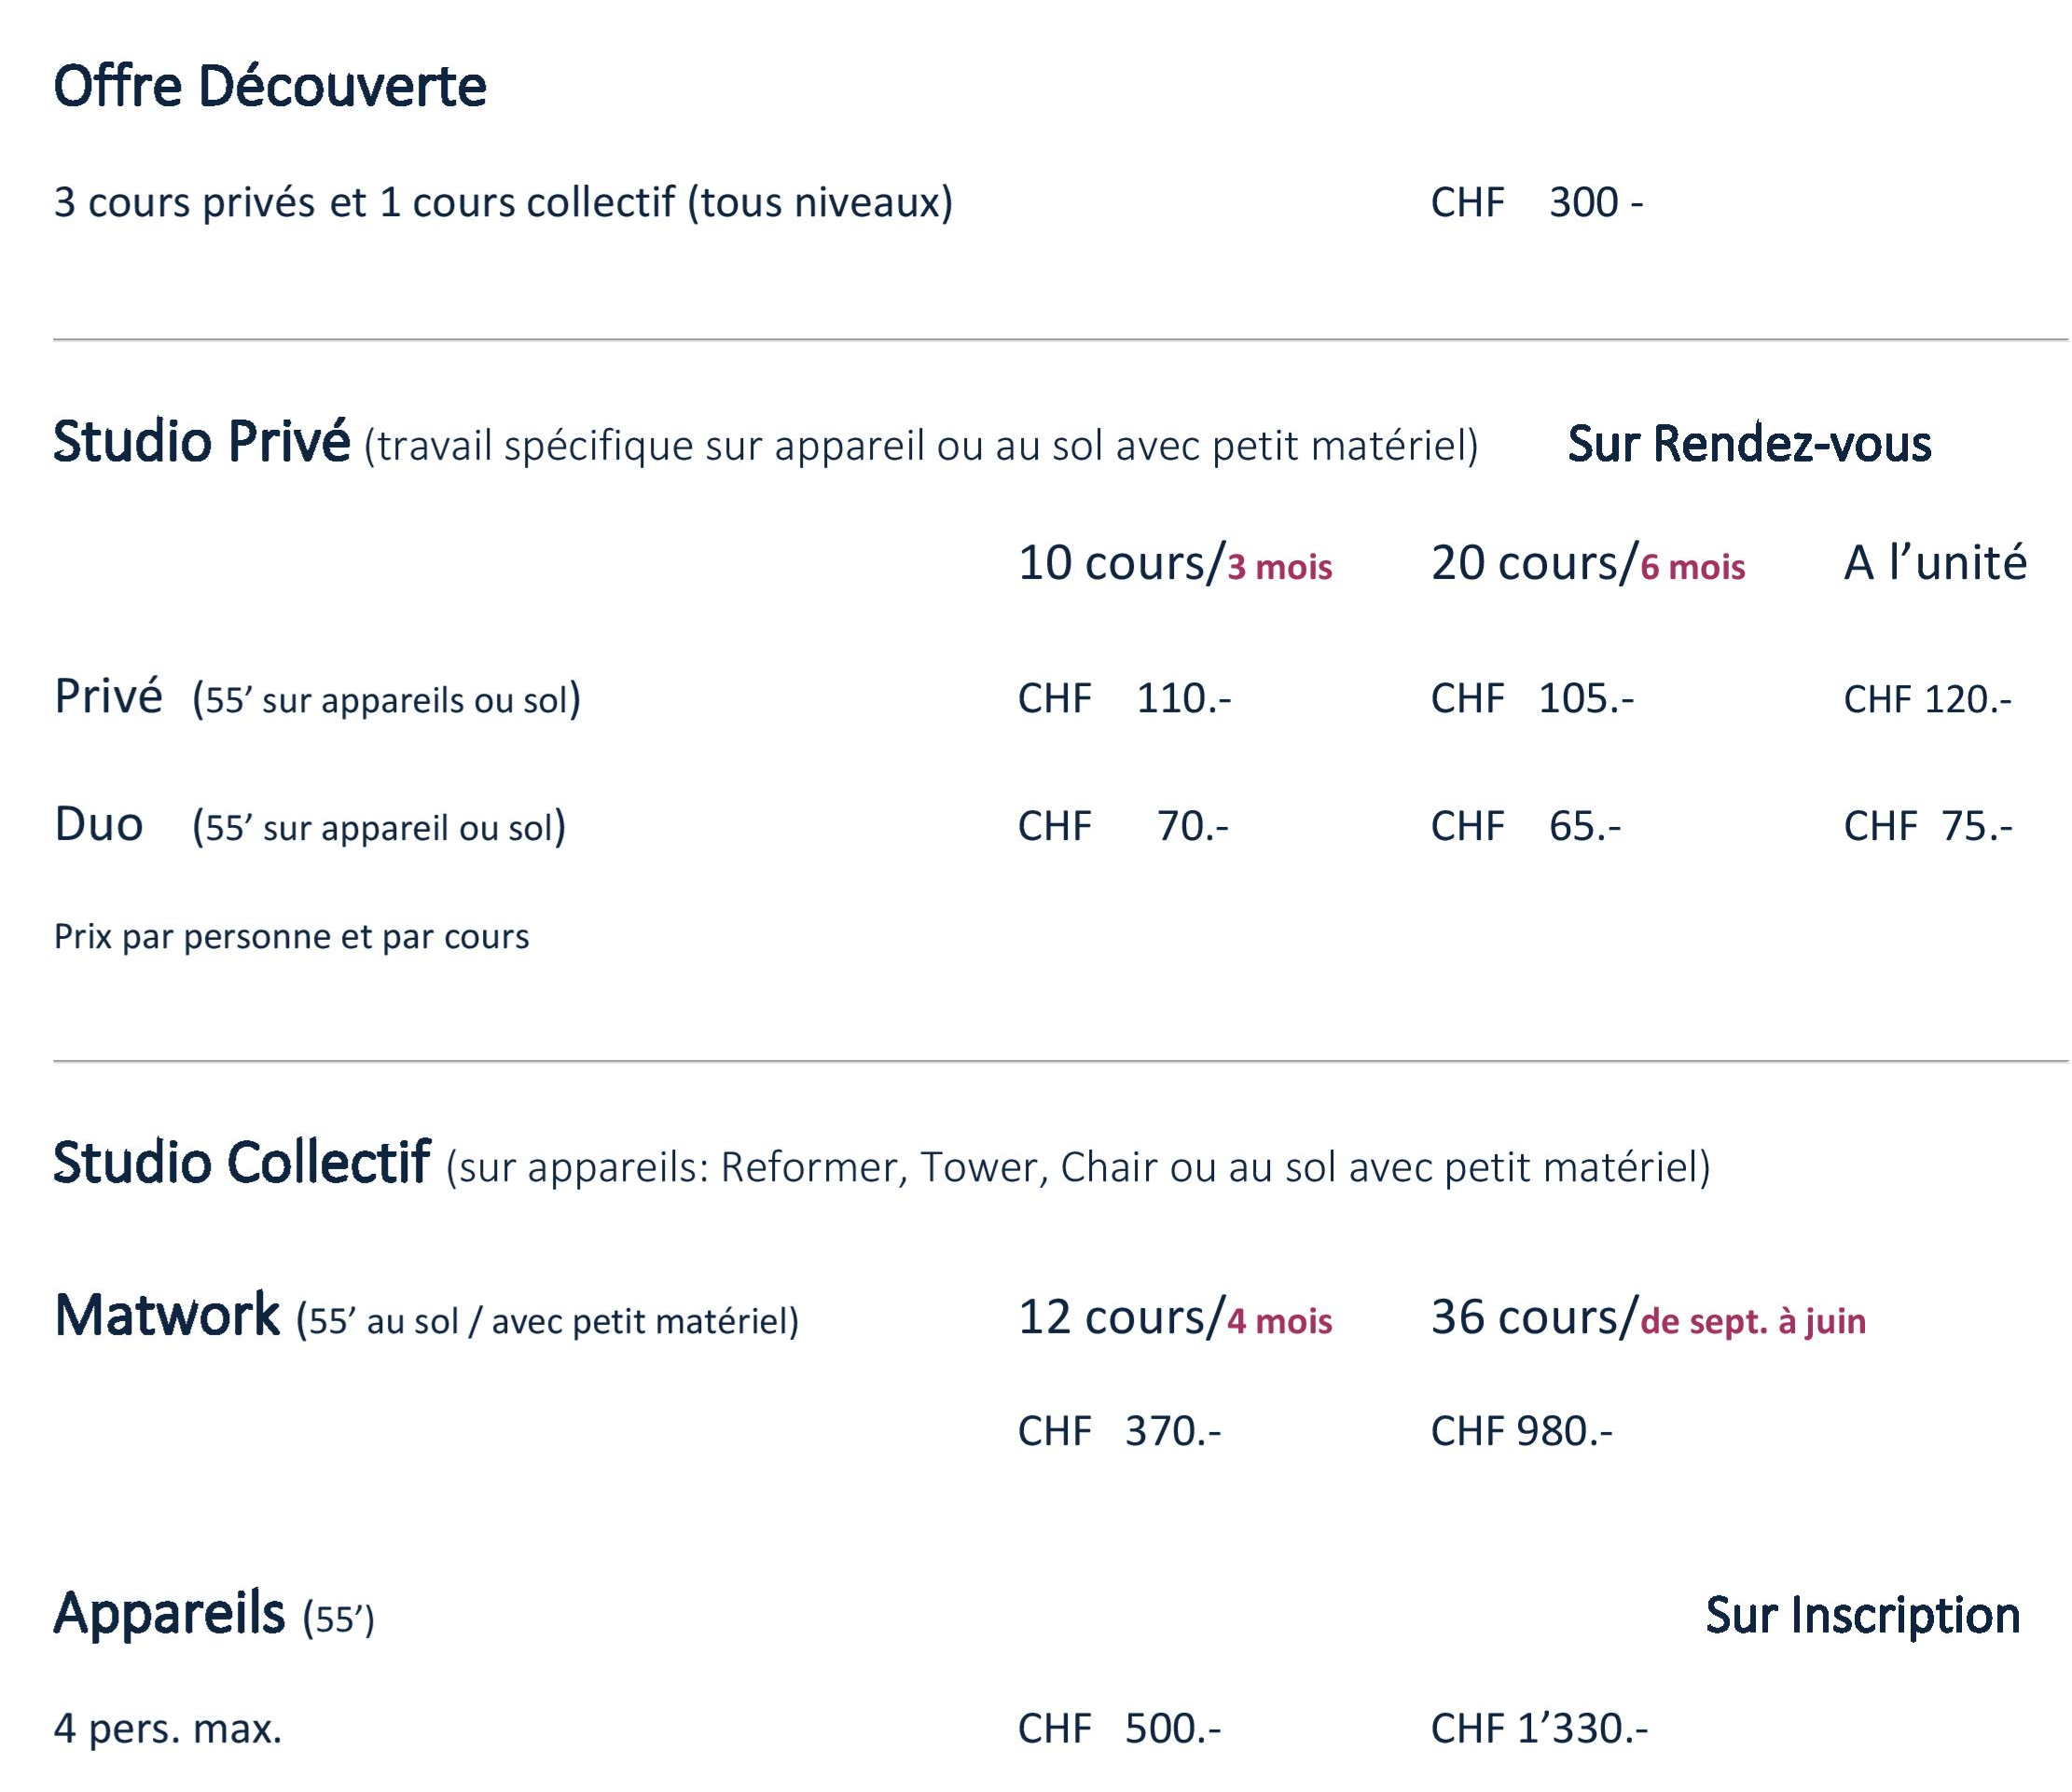Select the 36 cours/de sept. à juin header

(x=1648, y=1317)
